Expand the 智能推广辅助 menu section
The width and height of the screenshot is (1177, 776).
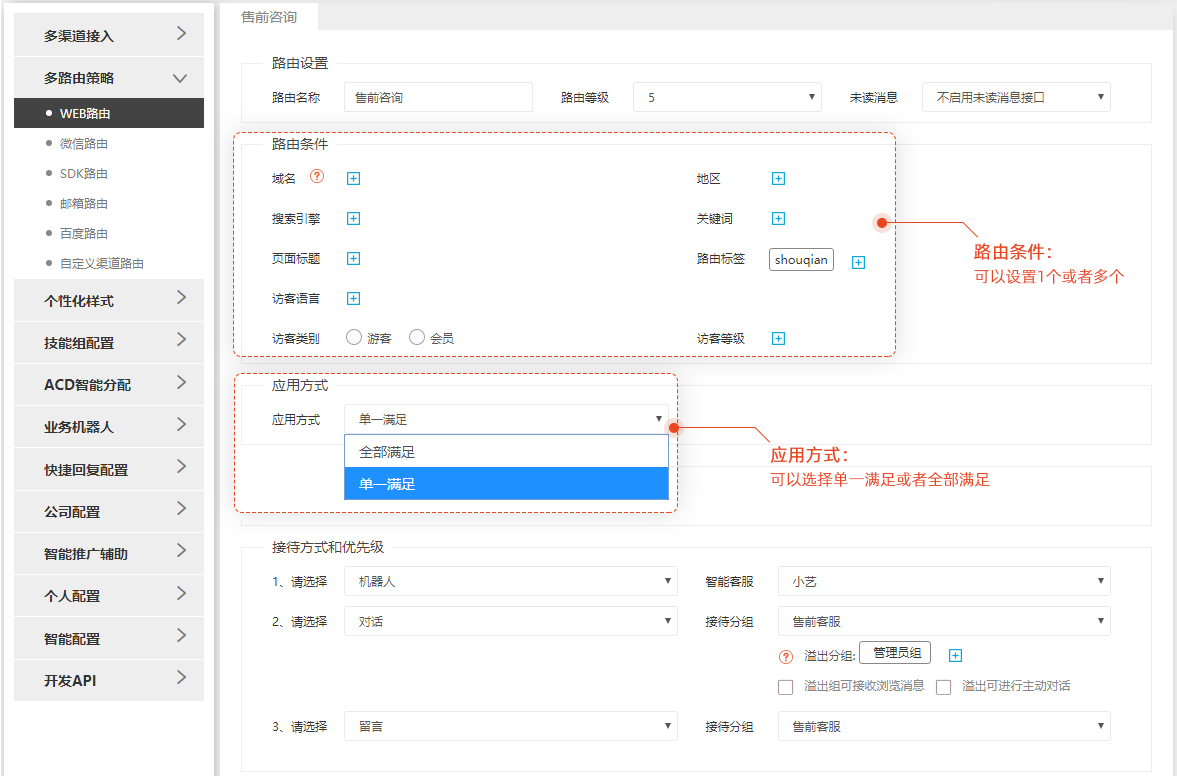[x=109, y=553]
